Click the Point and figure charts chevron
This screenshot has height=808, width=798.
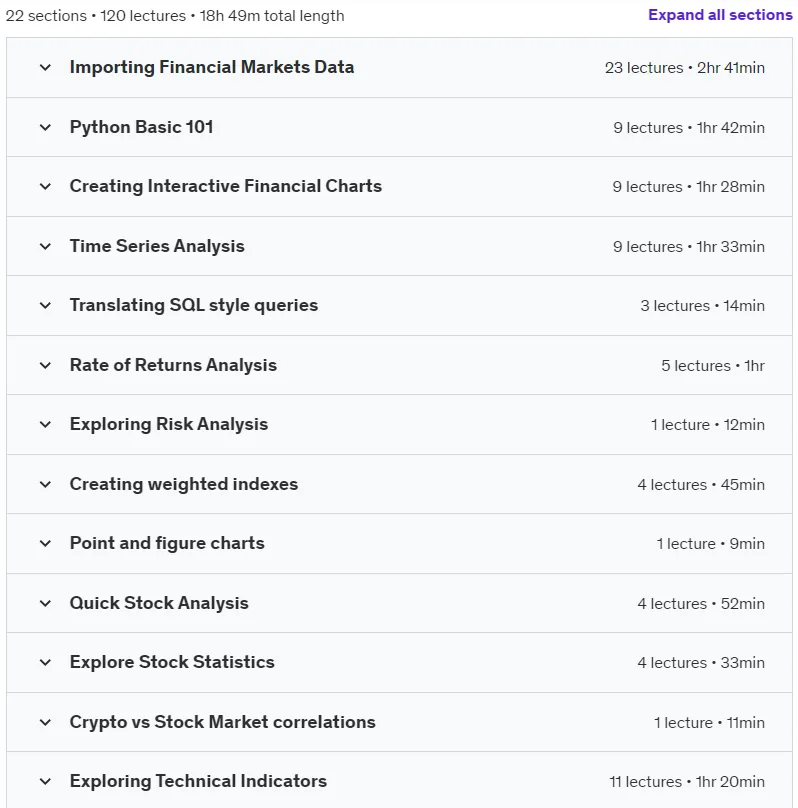point(45,544)
